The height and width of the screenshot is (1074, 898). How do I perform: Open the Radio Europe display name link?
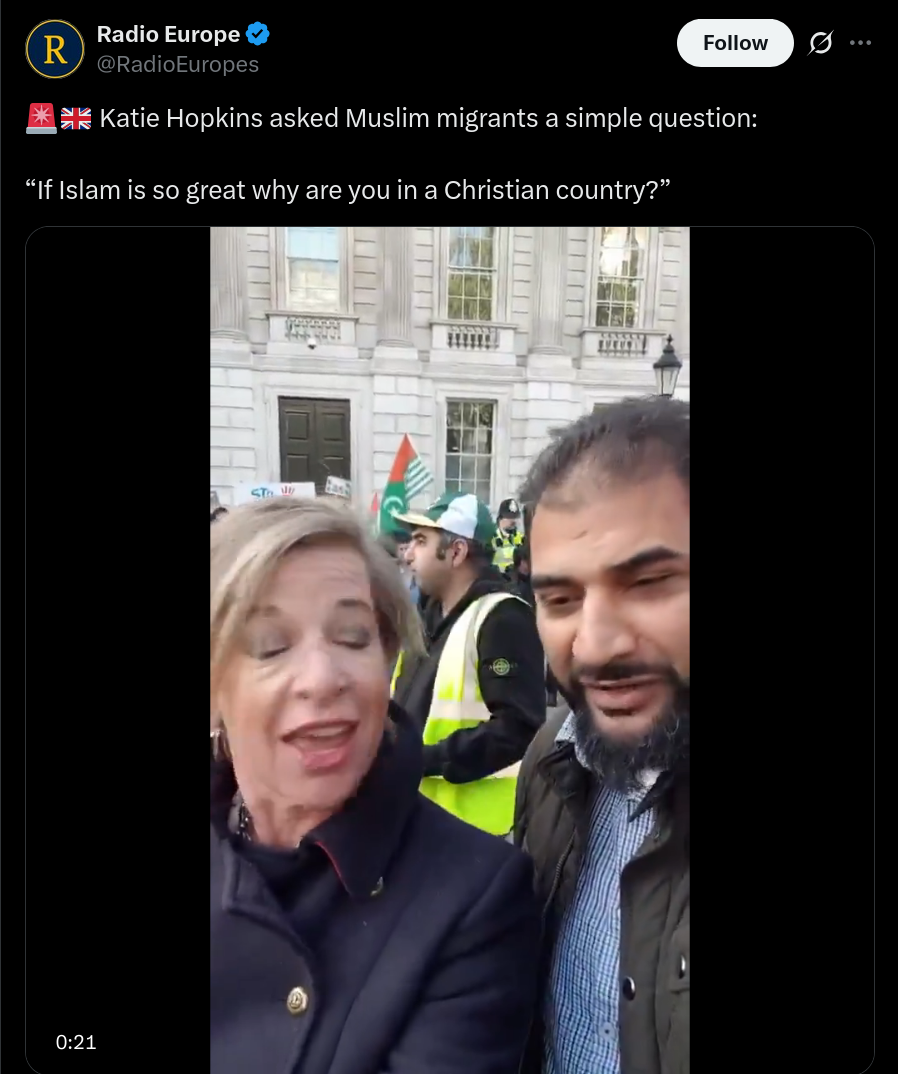click(169, 34)
